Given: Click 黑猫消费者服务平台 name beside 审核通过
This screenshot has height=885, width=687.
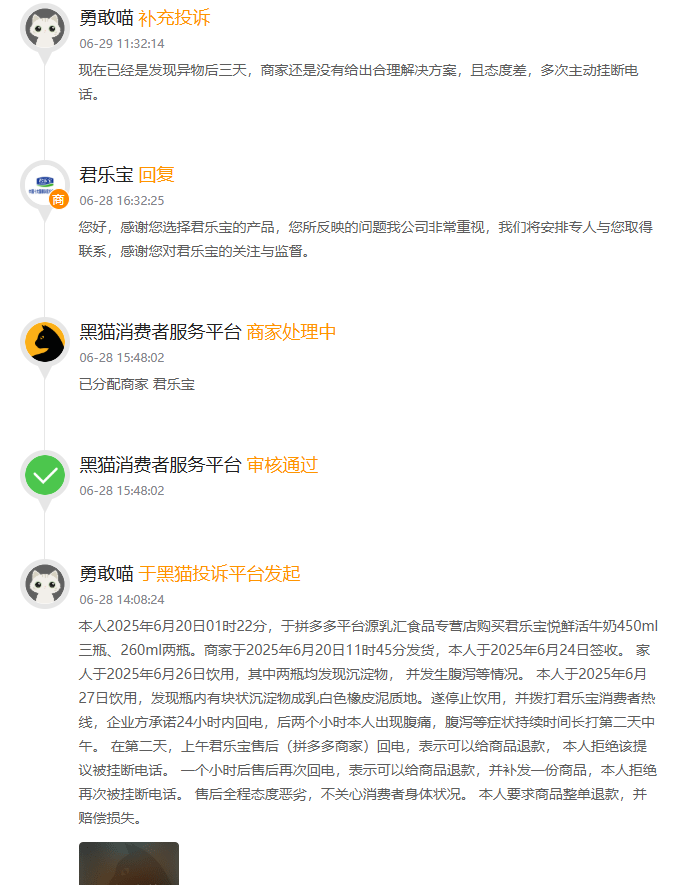Looking at the screenshot, I should coord(160,465).
